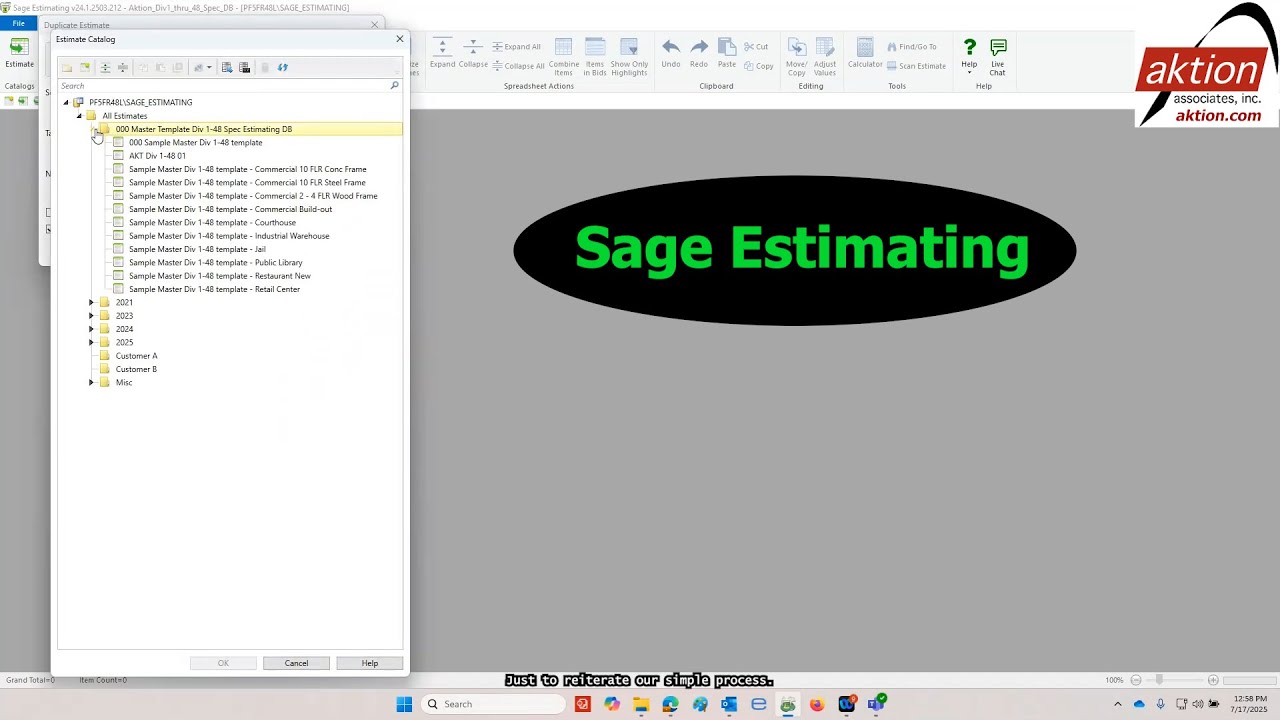Open Firefox from the taskbar
This screenshot has width=1280, height=720.
coord(817,704)
